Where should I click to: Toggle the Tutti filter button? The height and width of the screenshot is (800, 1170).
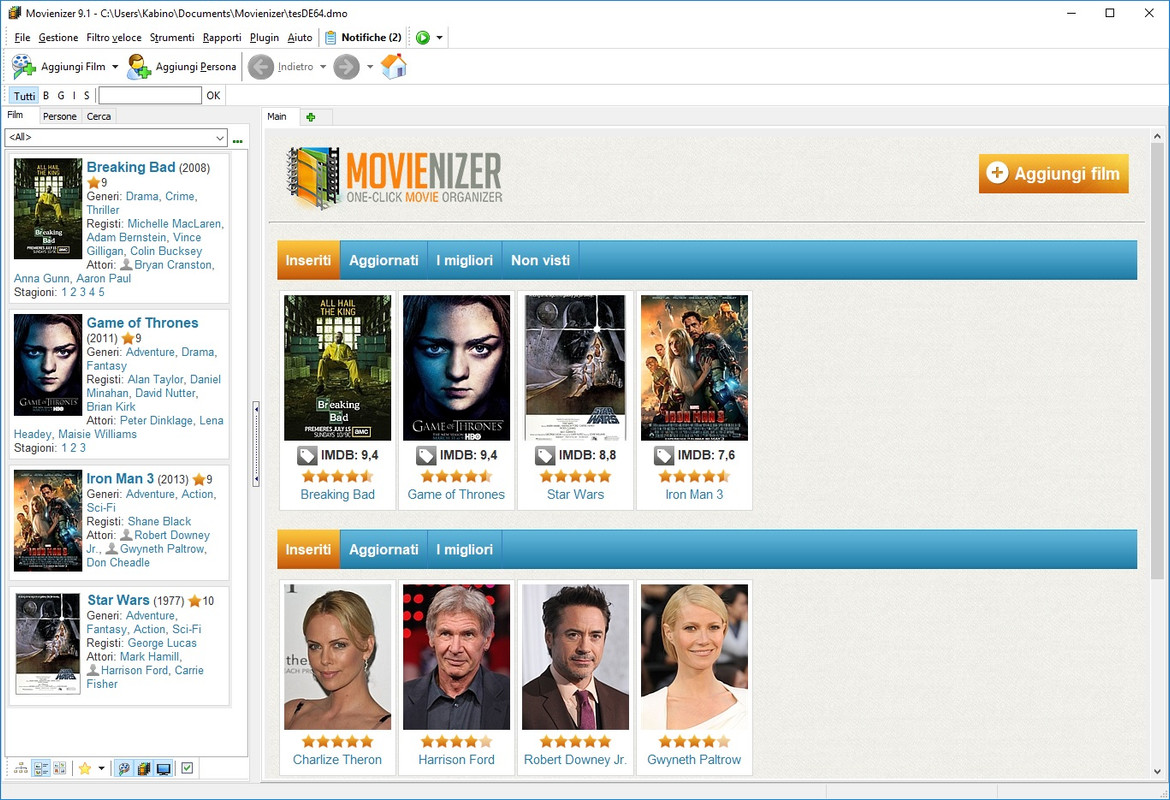[25, 96]
